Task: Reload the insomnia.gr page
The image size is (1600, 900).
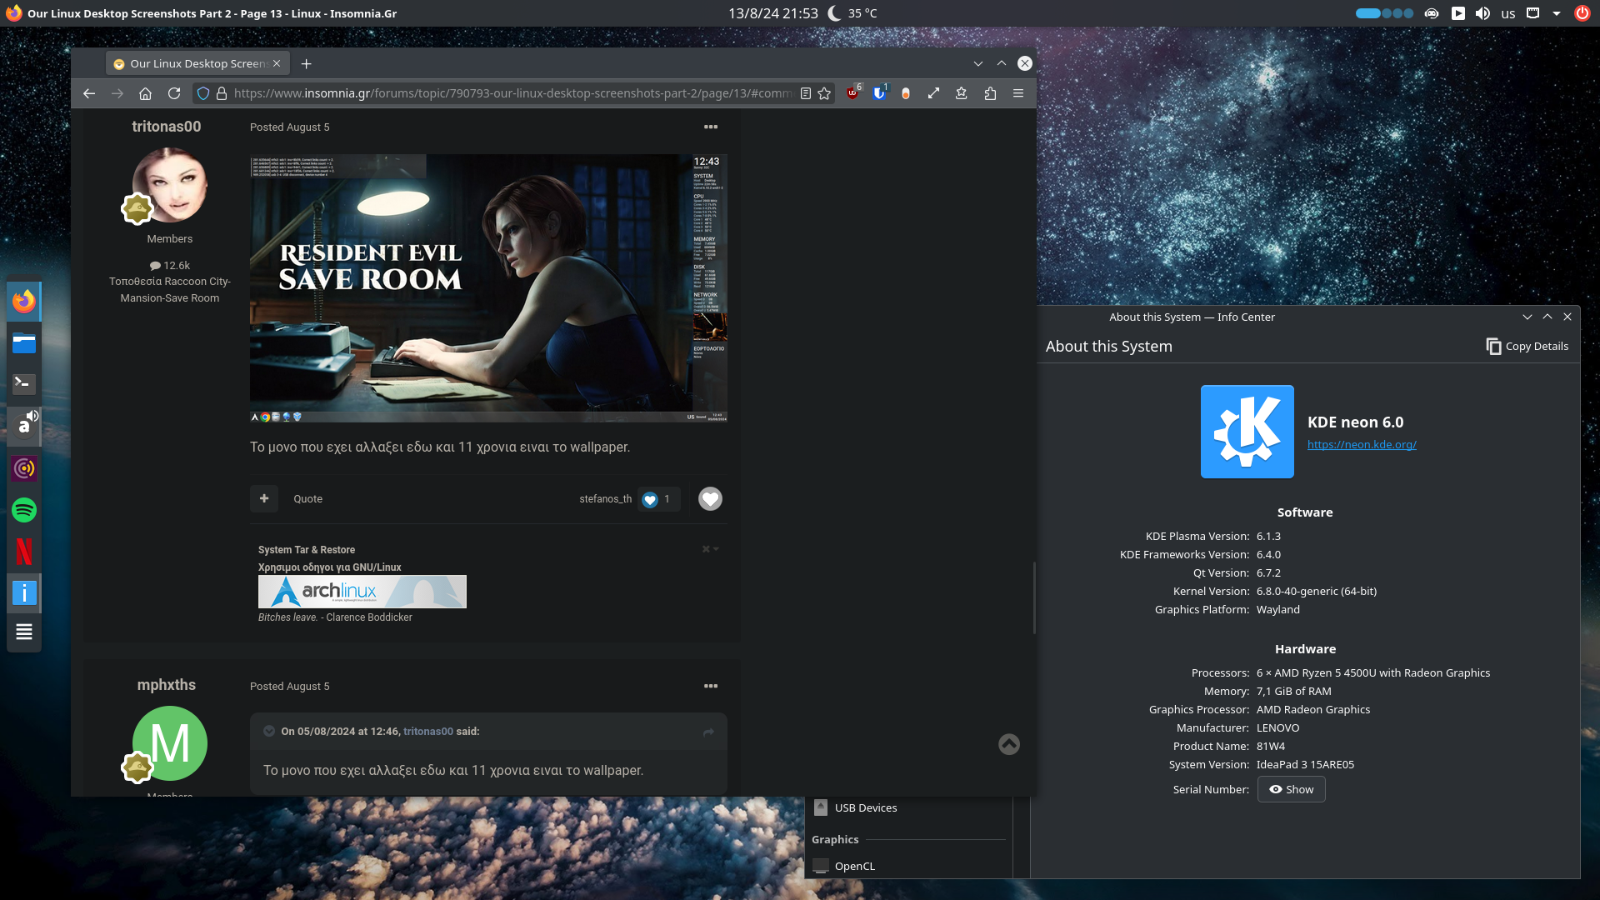Action: [x=174, y=93]
